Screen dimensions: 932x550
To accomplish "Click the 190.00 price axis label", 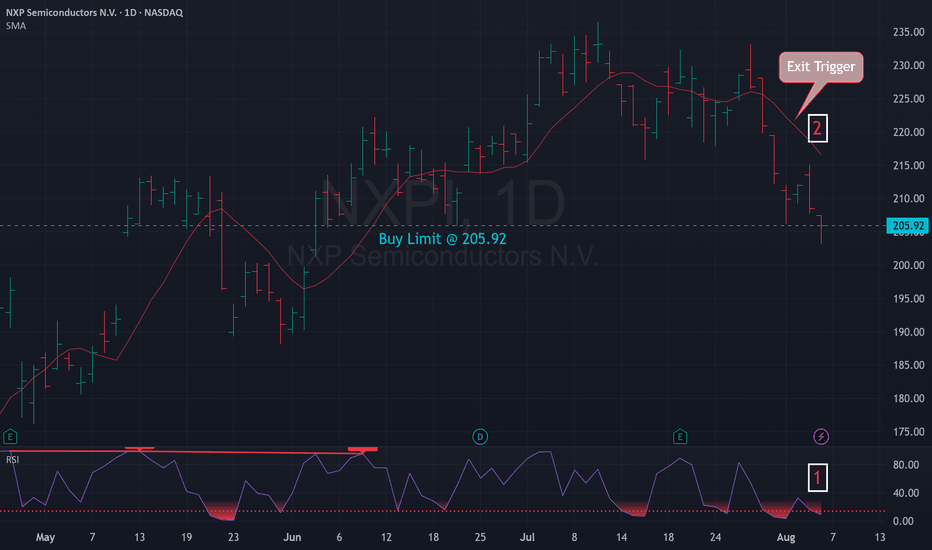I will click(908, 332).
